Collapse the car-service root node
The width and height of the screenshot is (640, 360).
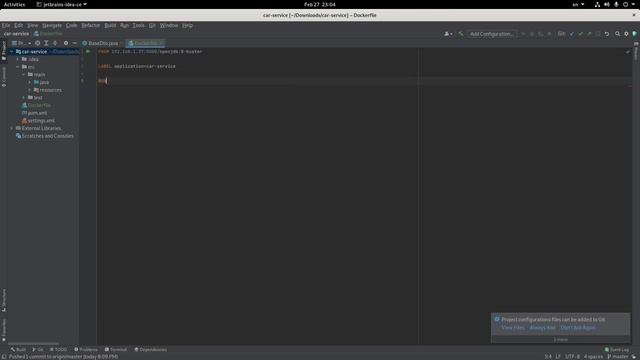point(12,52)
